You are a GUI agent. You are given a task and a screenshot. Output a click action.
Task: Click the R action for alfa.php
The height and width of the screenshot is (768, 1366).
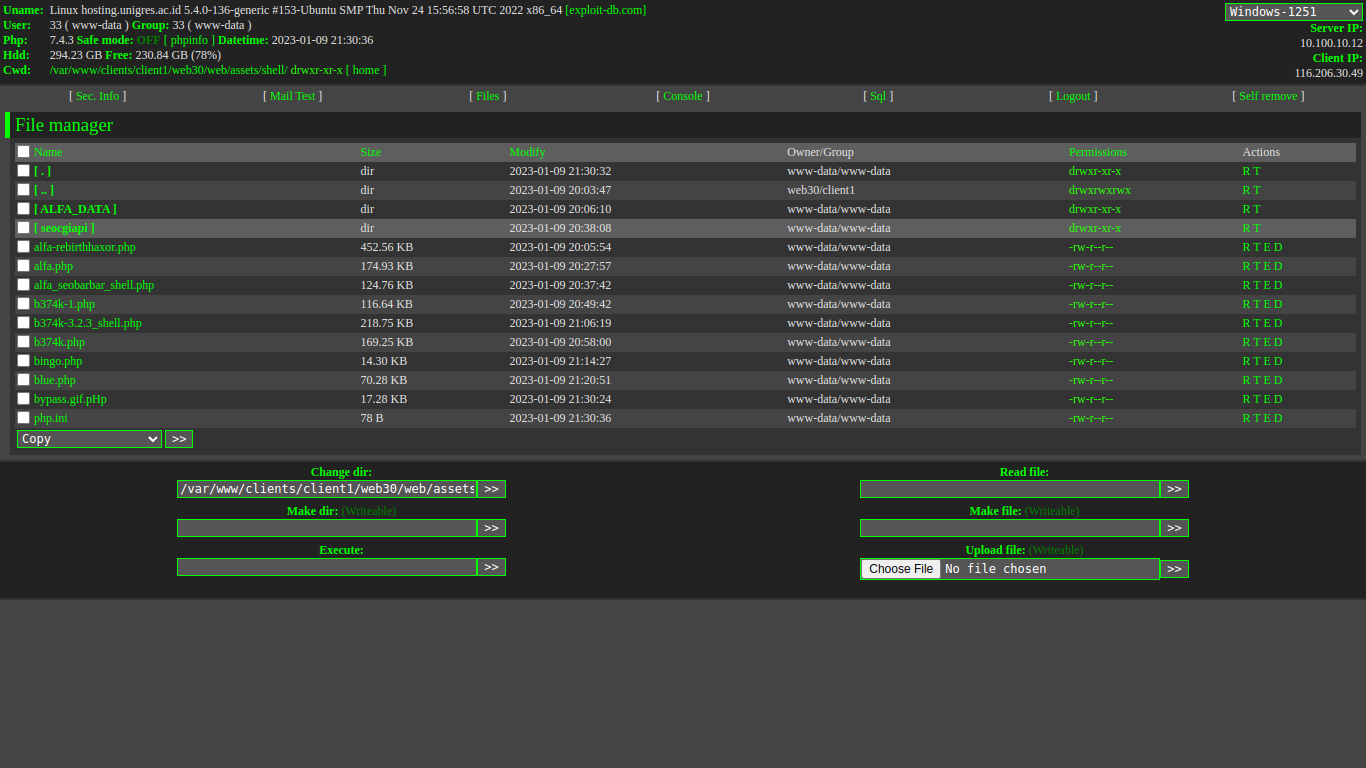pos(1246,266)
